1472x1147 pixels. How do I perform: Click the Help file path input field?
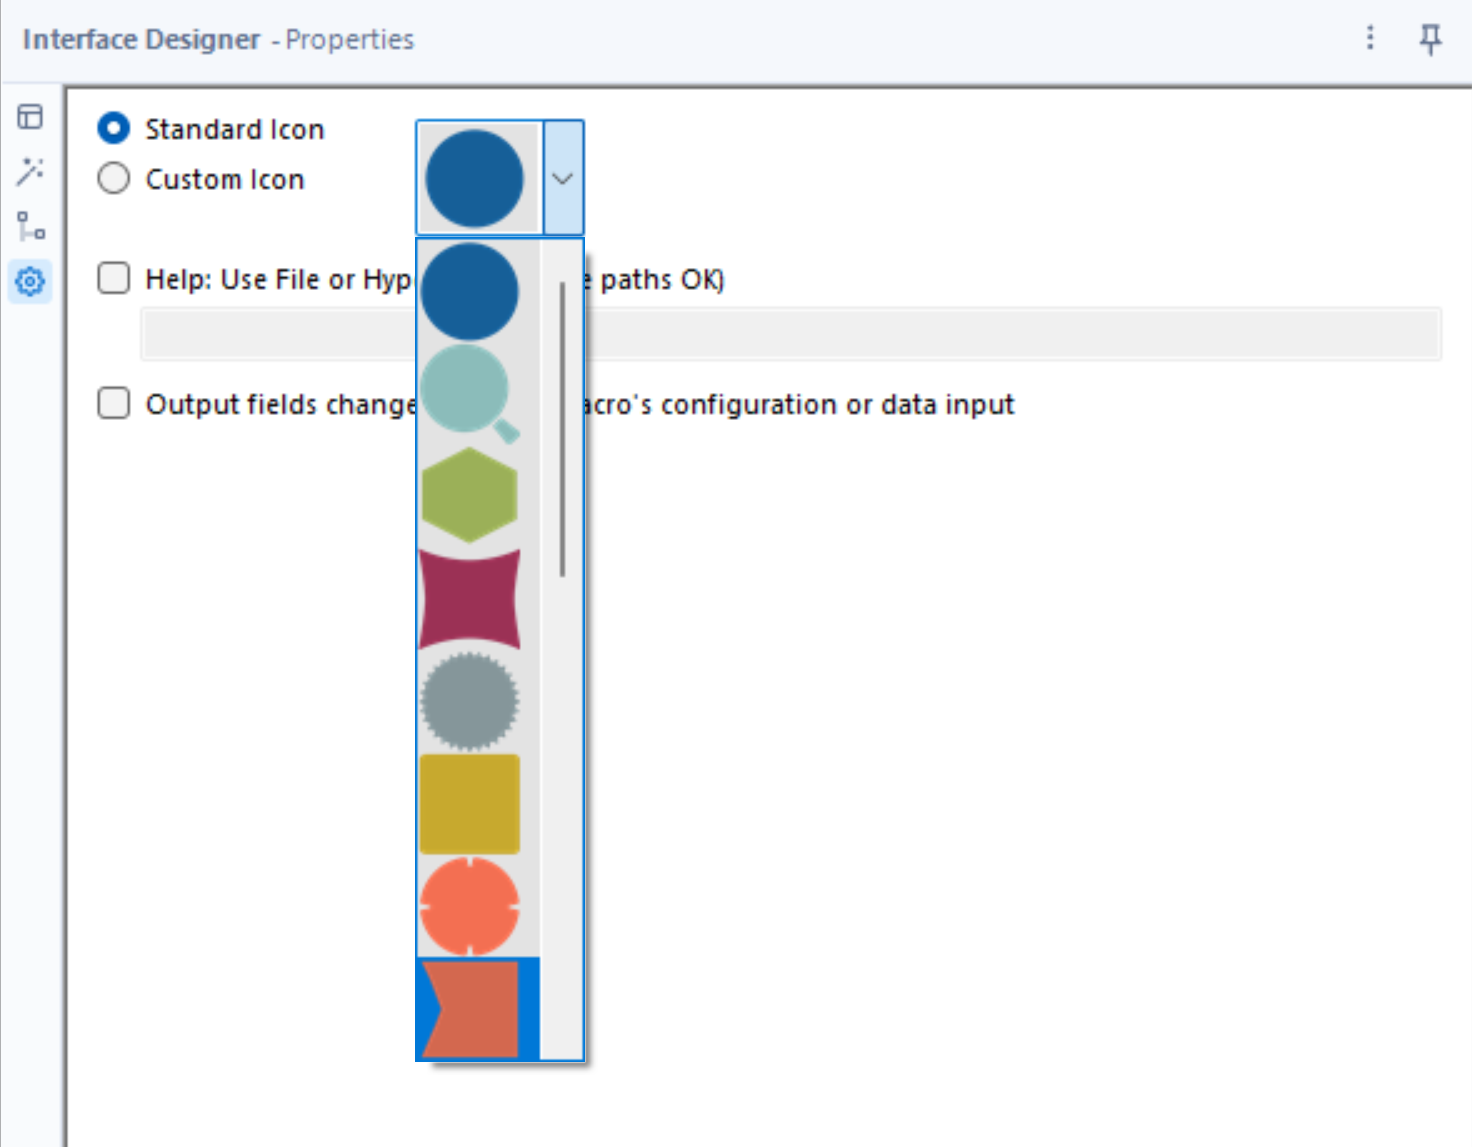click(1000, 334)
